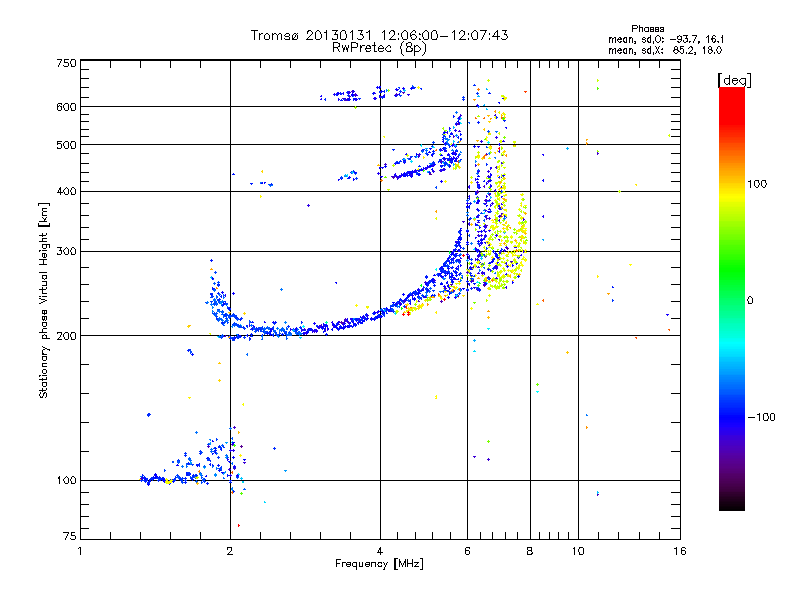Click the colorbar tick label '-100'
Image resolution: width=800 pixels, height=600 pixels.
761,417
